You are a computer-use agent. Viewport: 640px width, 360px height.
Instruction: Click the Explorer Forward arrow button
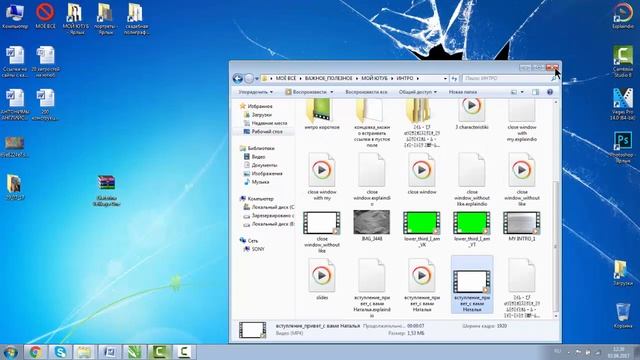point(249,78)
